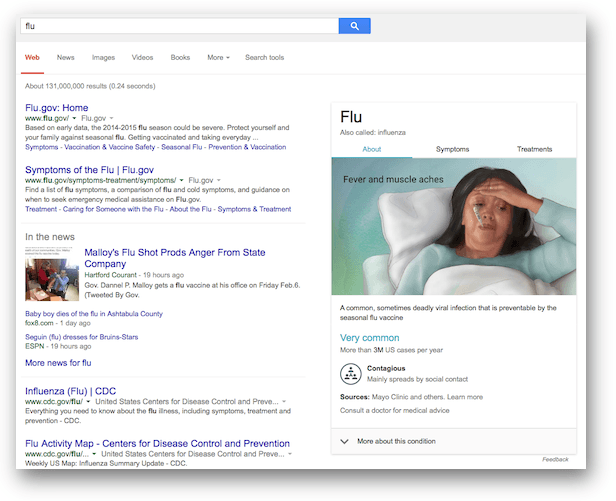
Task: Click the ESPN - 19 hours ago text
Action: pyautogui.click(x=58, y=346)
